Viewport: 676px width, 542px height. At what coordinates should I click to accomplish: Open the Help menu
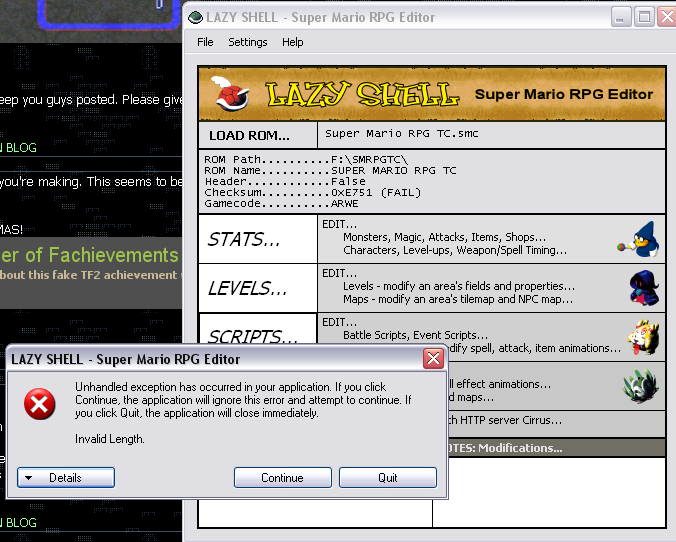click(x=292, y=42)
